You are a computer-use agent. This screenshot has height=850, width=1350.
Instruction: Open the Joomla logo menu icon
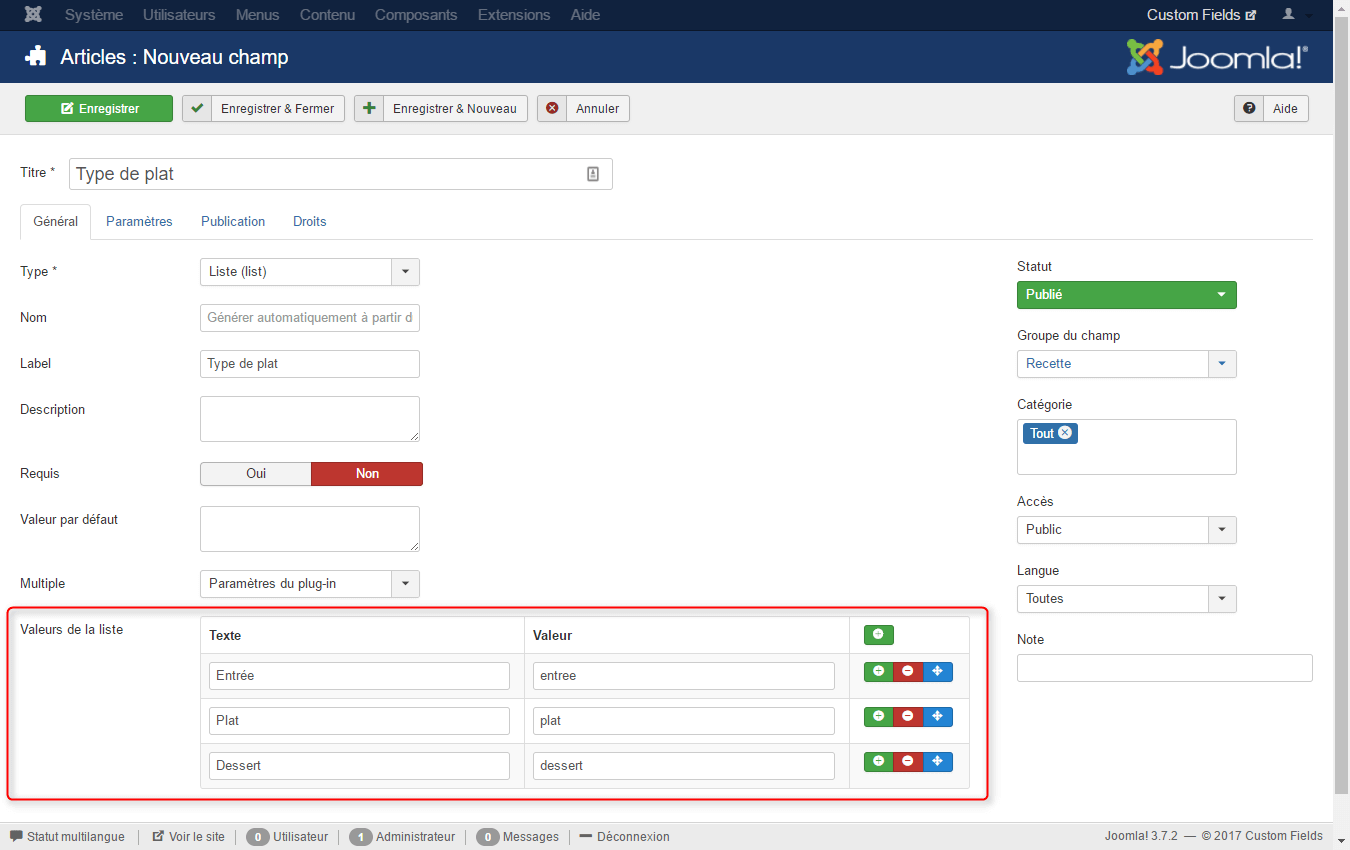pyautogui.click(x=34, y=15)
